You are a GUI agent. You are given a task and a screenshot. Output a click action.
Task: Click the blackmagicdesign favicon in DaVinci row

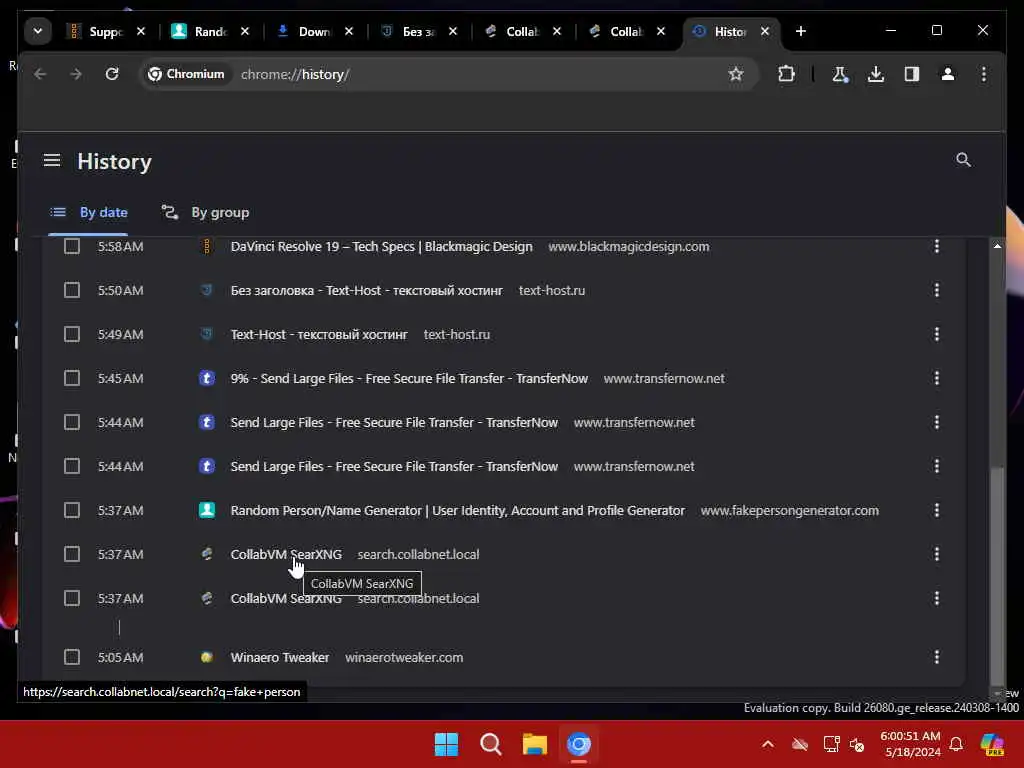tap(206, 247)
